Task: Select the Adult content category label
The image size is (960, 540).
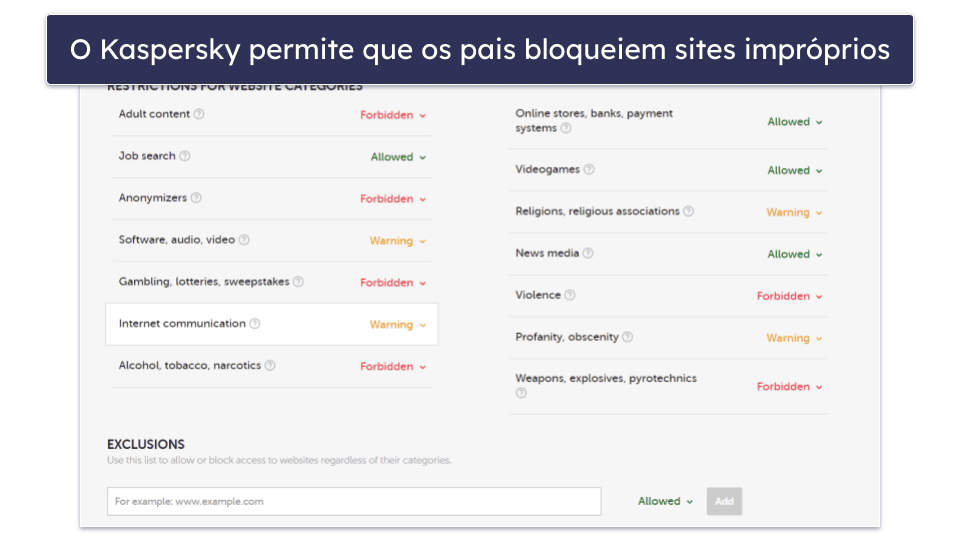Action: (x=154, y=114)
